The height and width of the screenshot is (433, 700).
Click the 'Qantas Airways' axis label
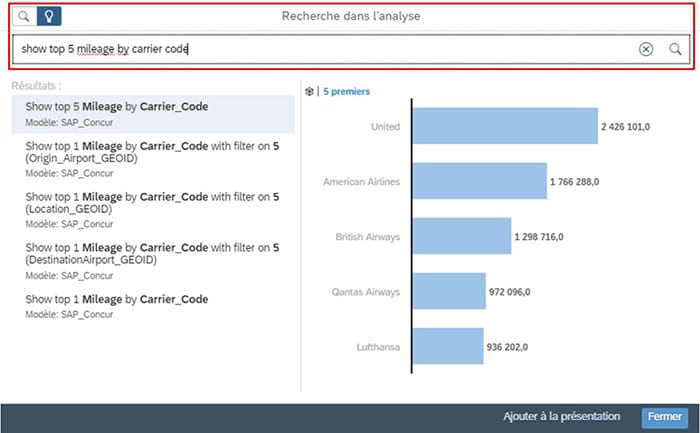click(366, 292)
